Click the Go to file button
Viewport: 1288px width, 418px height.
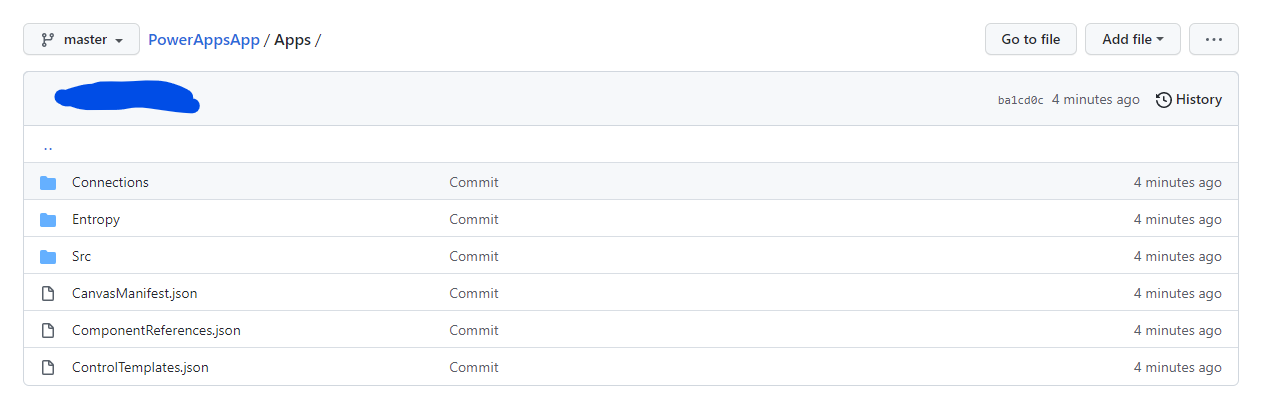tap(1030, 39)
